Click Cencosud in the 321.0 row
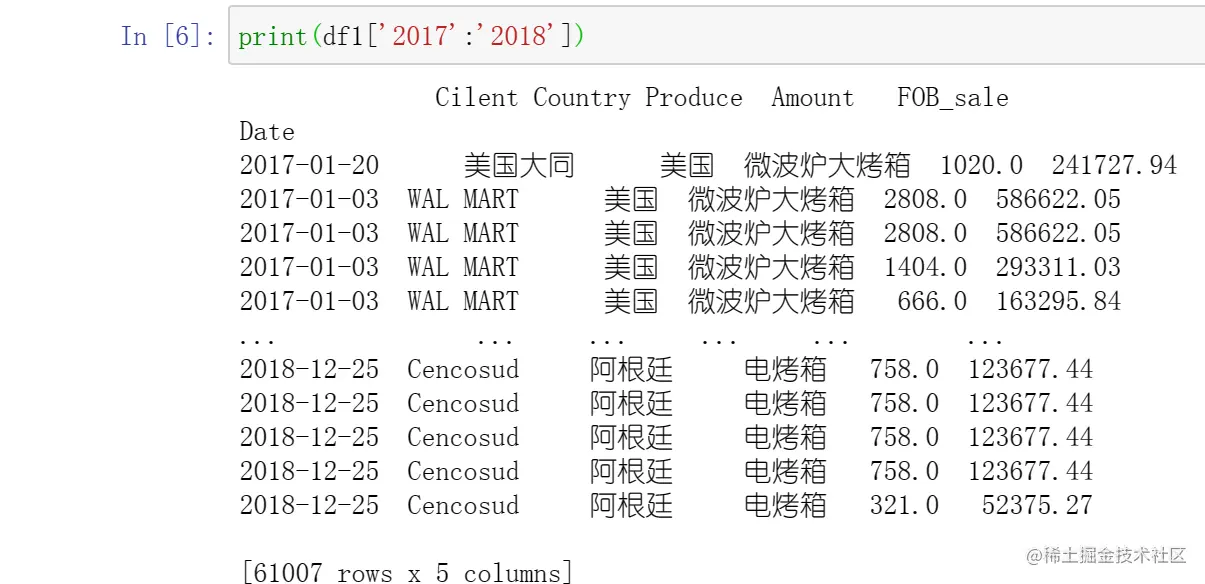This screenshot has width=1205, height=584. [x=463, y=506]
